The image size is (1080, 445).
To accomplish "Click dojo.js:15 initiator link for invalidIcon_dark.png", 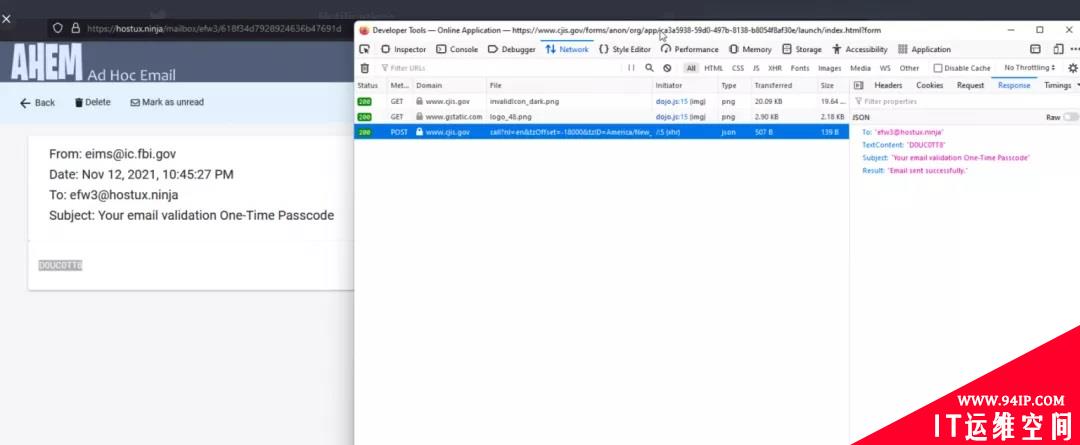I will click(x=672, y=101).
